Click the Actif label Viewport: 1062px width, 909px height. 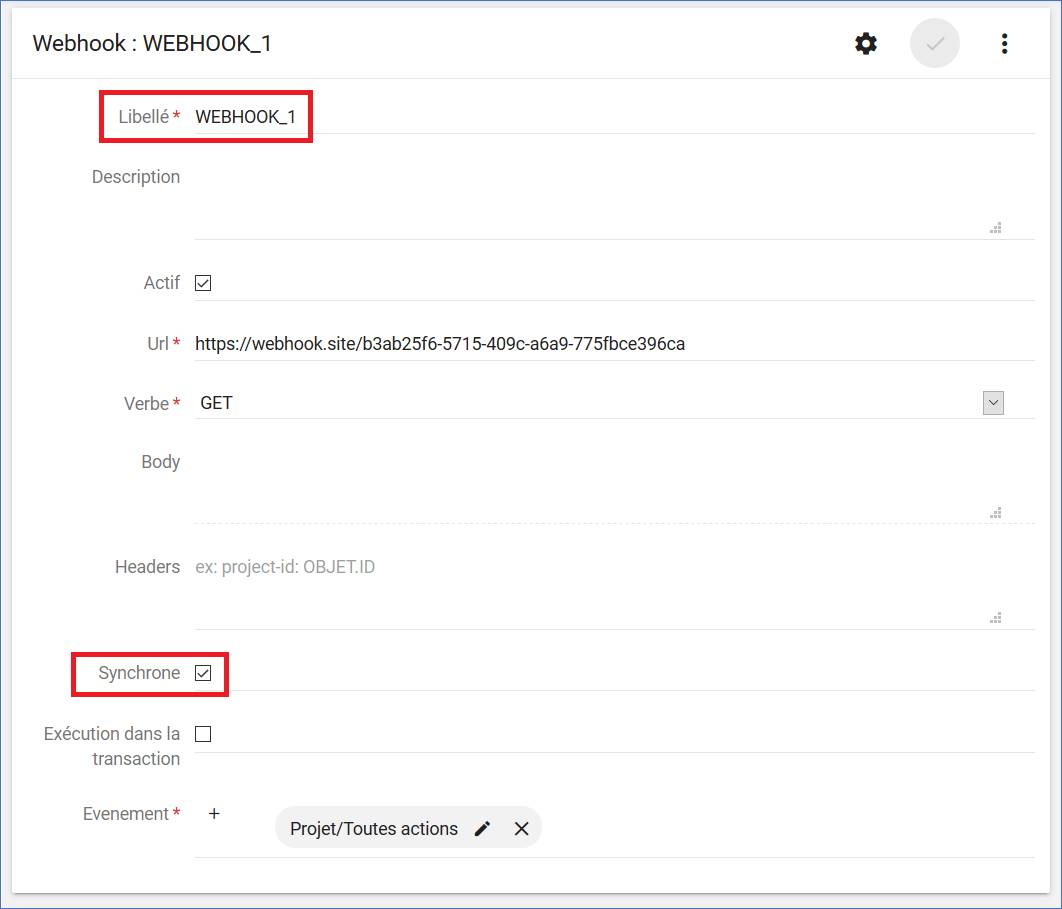click(x=162, y=282)
